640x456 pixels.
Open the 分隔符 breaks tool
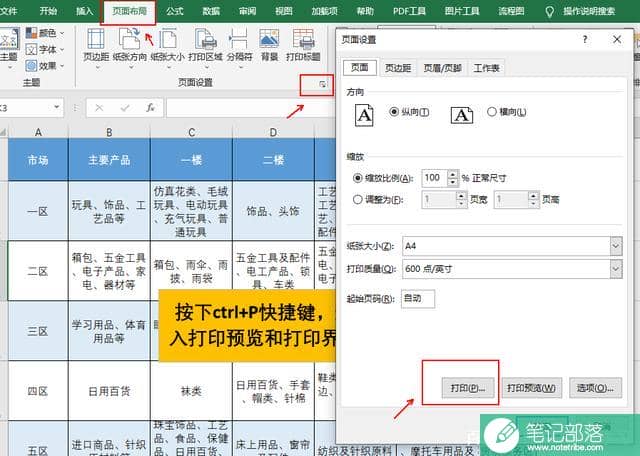[x=239, y=46]
